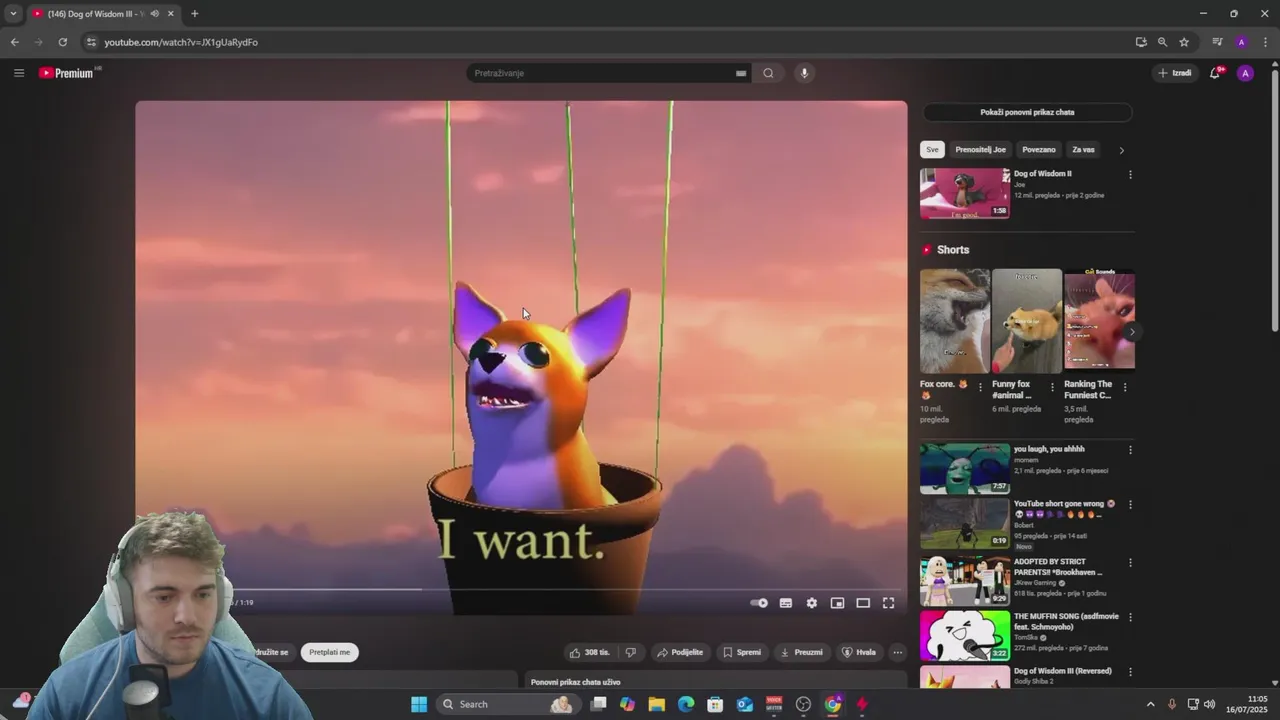This screenshot has width=1280, height=720.
Task: Click Pokaži ponovni prikaz chata button
Action: (x=1027, y=112)
